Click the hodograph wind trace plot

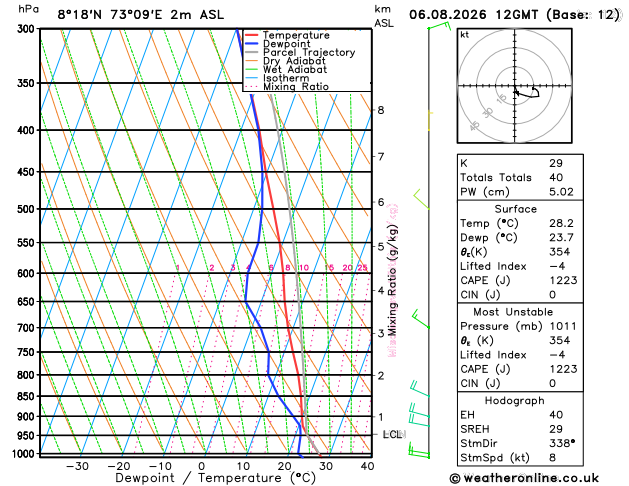(527, 92)
